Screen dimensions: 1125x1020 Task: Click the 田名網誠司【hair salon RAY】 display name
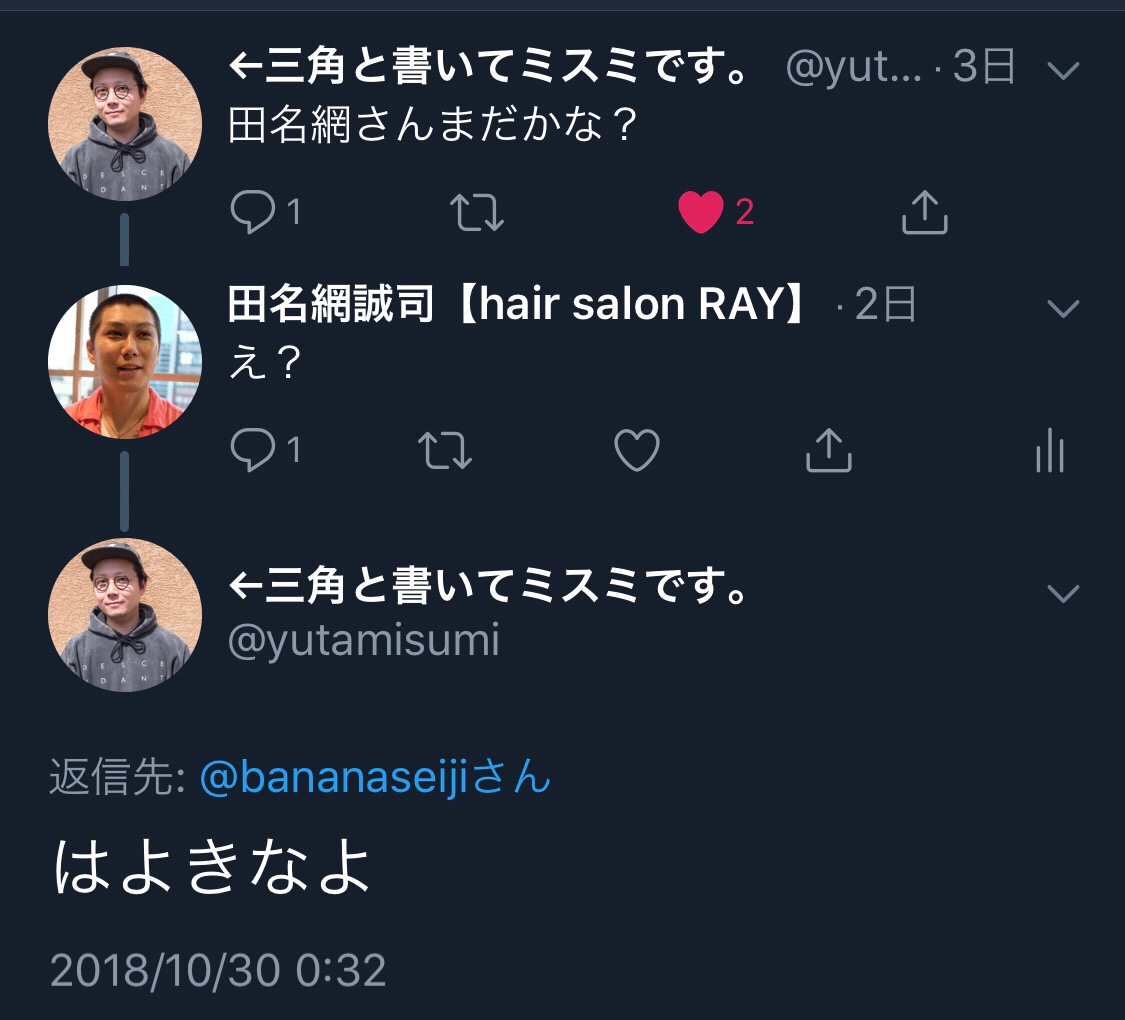[x=517, y=303]
